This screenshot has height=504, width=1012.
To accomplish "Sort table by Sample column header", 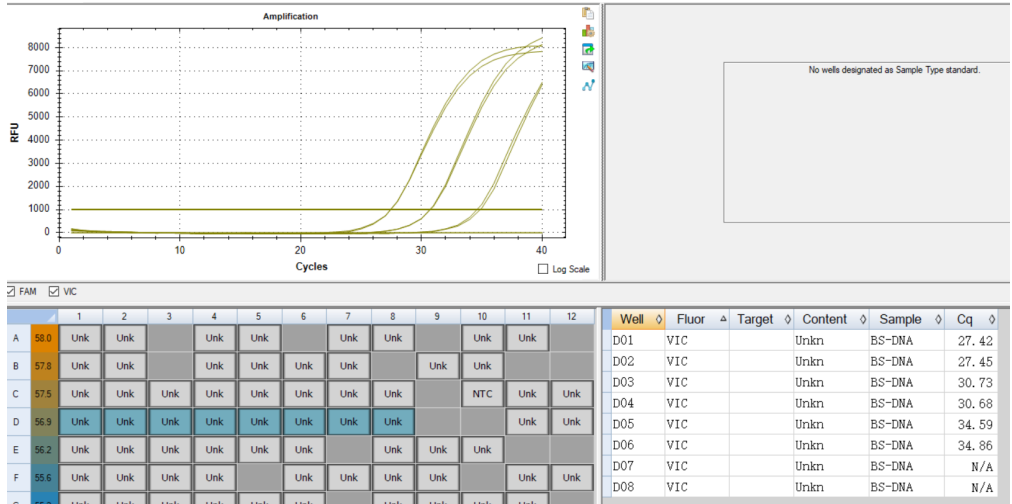I will tap(906, 319).
